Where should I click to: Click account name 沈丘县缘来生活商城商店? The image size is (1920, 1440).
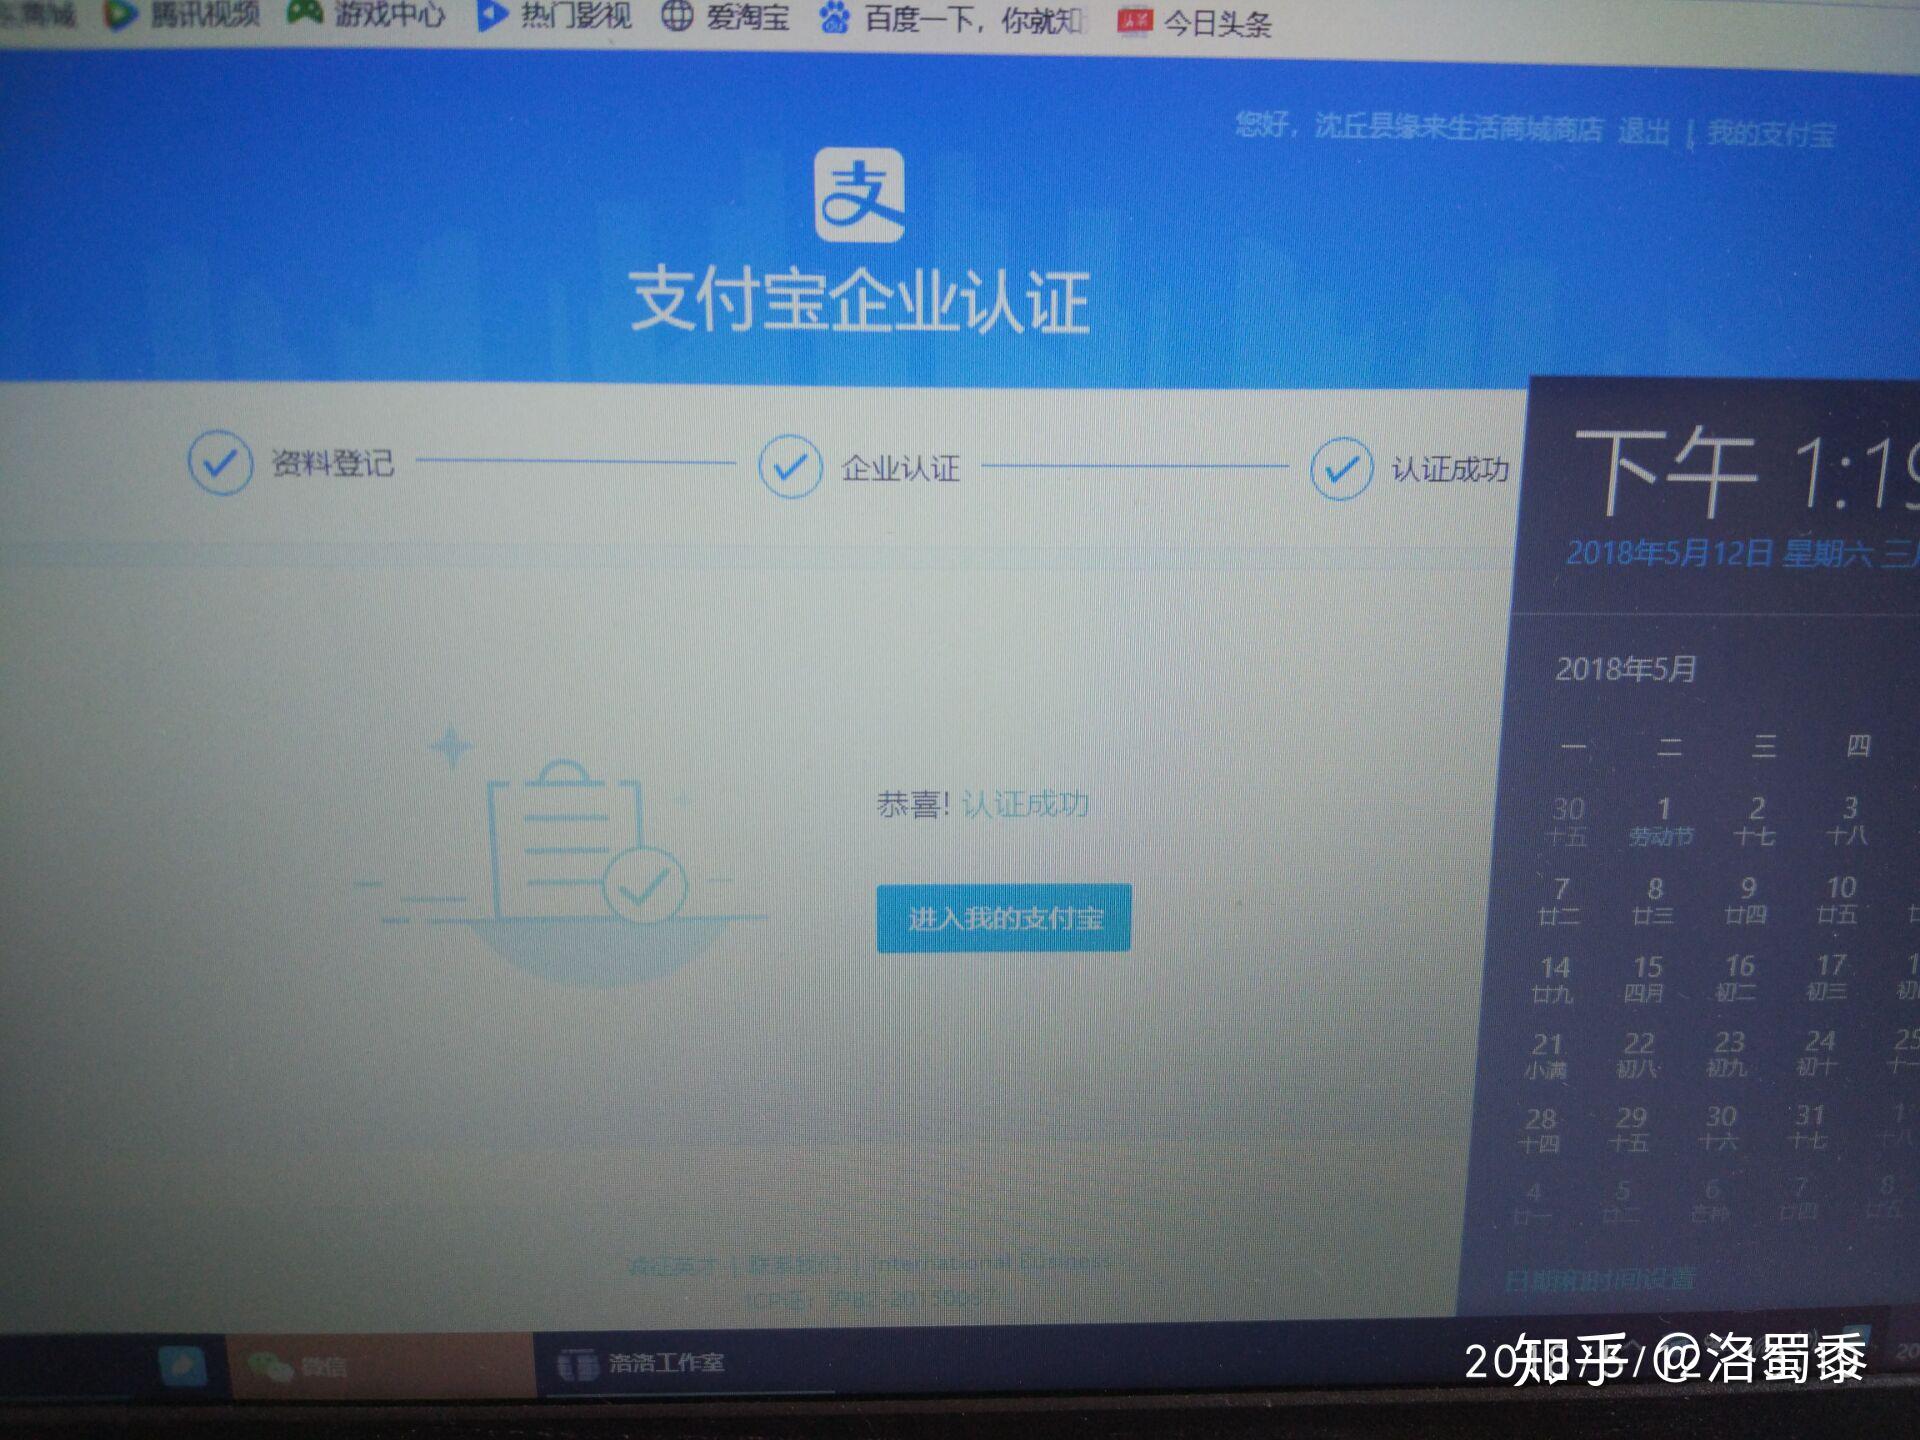click(1458, 128)
